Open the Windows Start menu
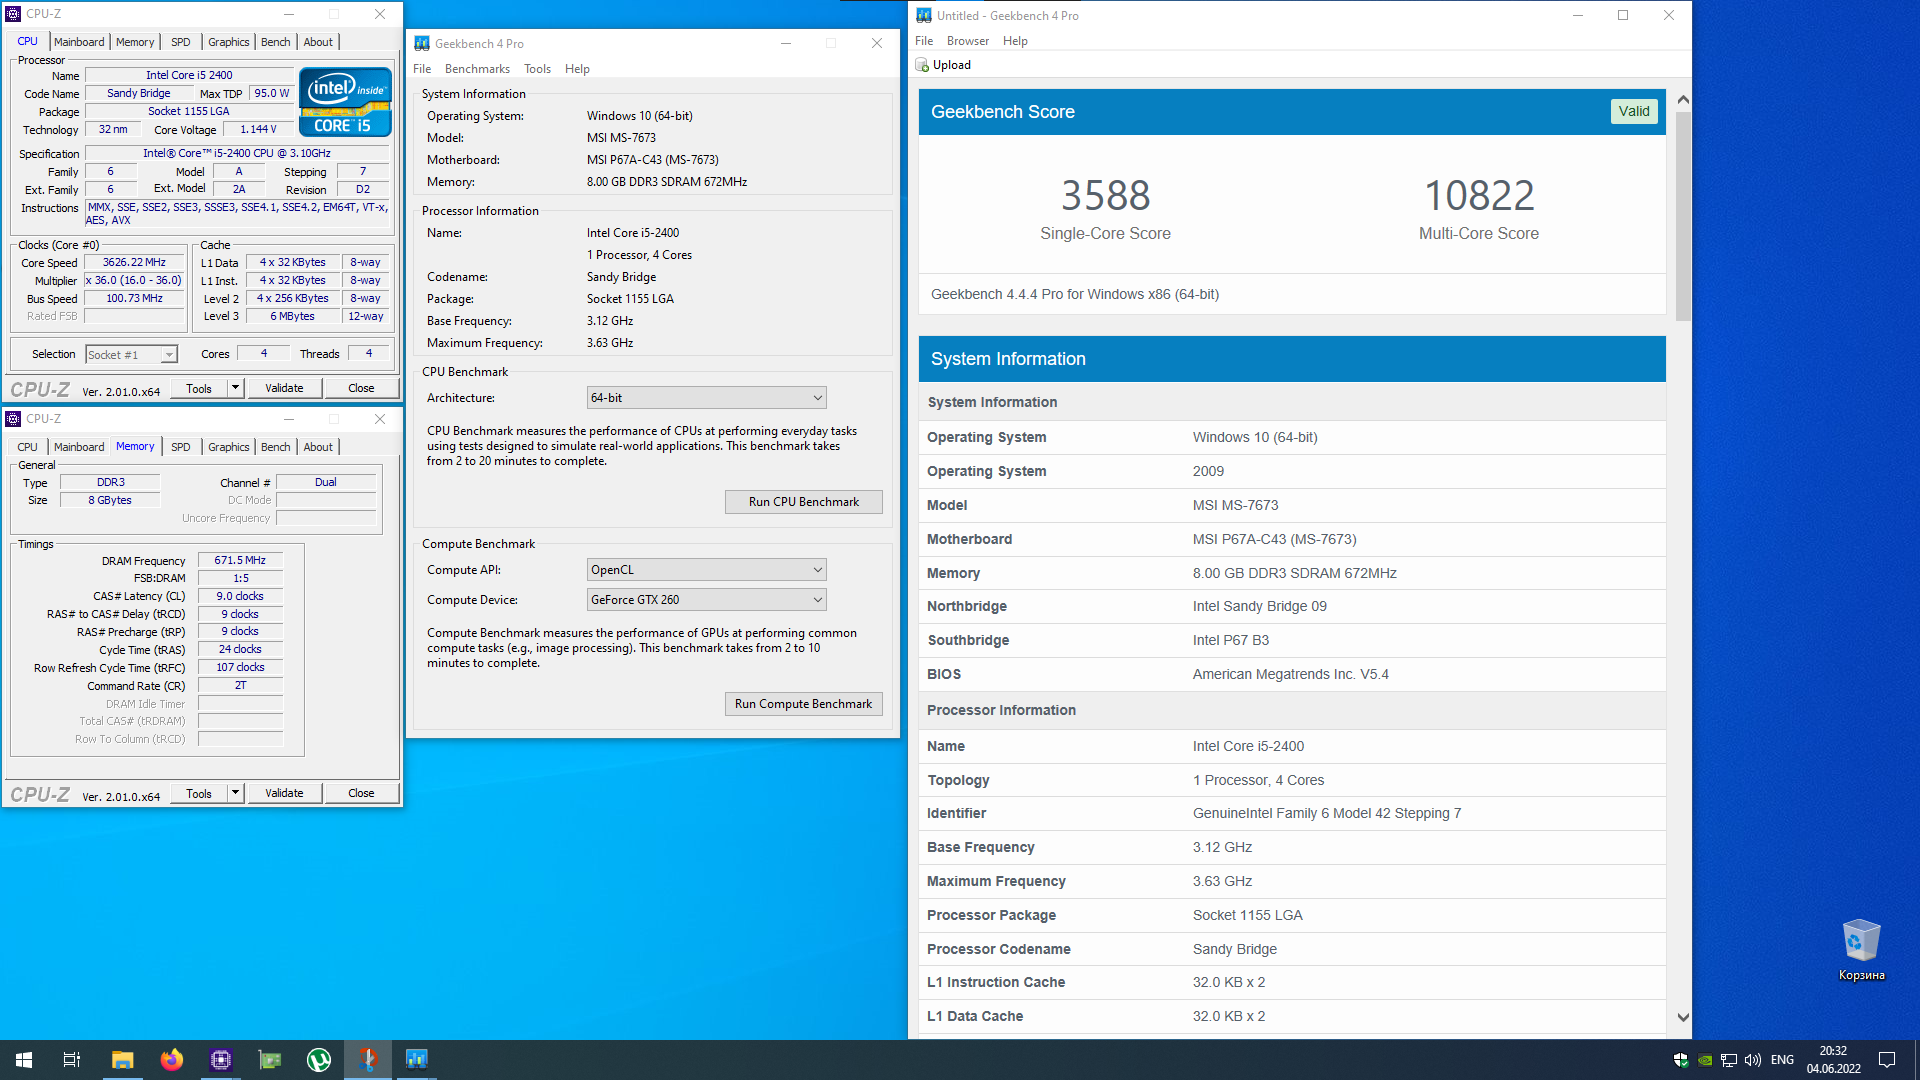Viewport: 1920px width, 1080px height. pos(24,1060)
